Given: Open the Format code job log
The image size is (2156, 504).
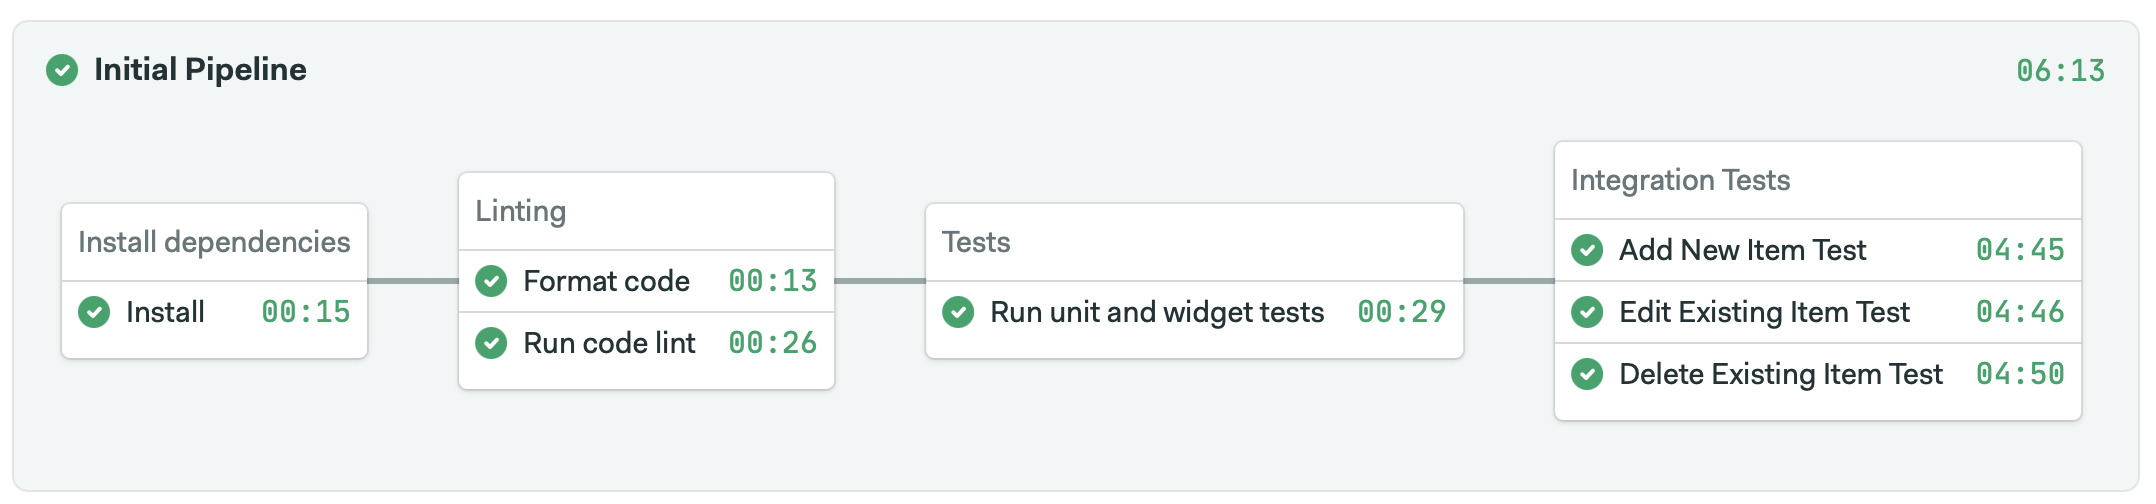Looking at the screenshot, I should [x=606, y=281].
